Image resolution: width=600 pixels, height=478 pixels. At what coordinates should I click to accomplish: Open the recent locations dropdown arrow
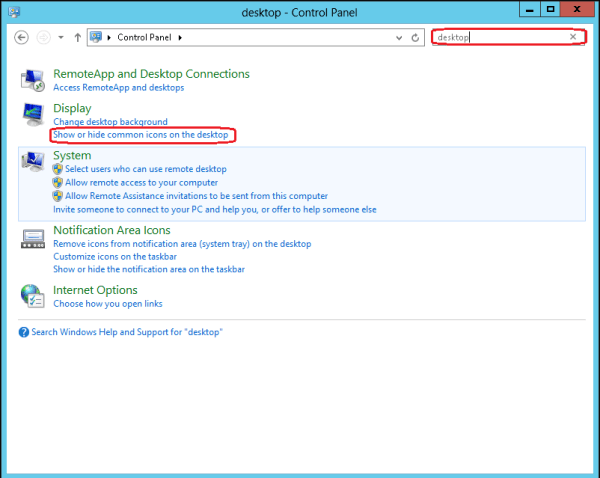coord(61,37)
